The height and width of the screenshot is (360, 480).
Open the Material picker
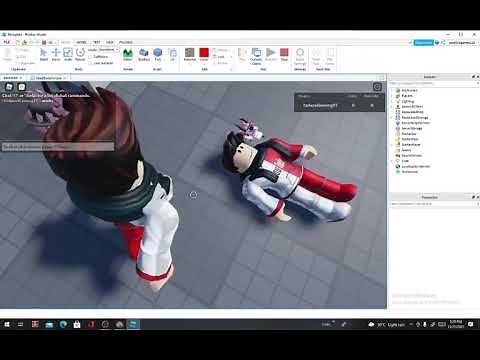(190, 55)
